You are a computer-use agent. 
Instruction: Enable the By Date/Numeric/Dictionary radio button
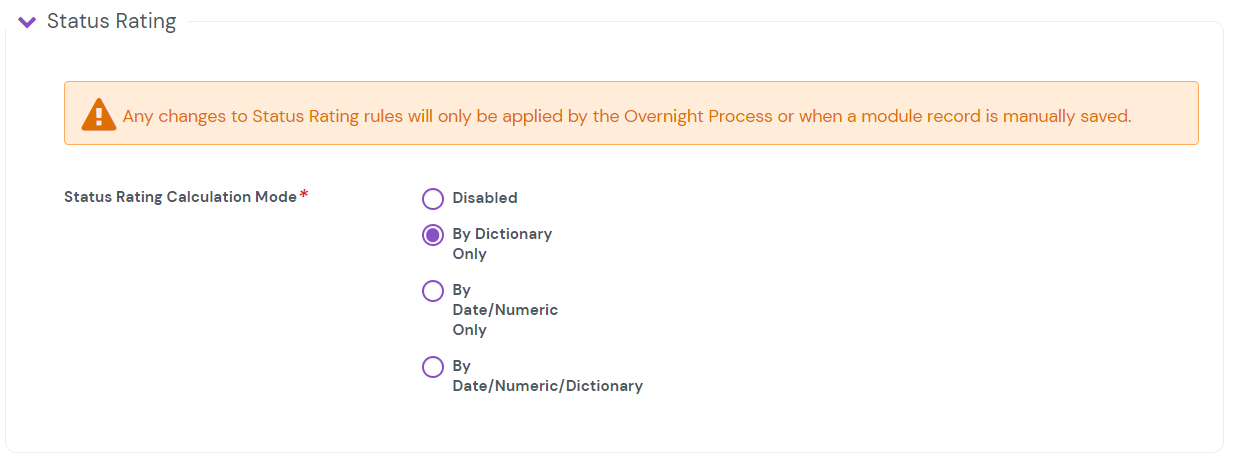[433, 367]
